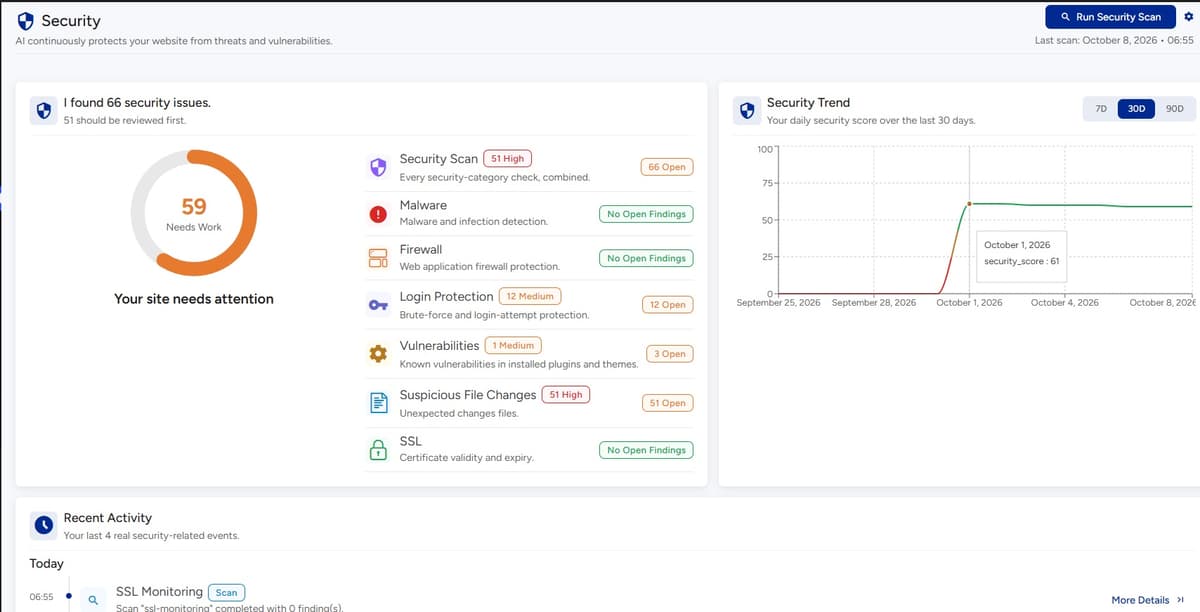Click the SSL Monitoring activity title
Screen dimensions: 1200x612
point(159,592)
